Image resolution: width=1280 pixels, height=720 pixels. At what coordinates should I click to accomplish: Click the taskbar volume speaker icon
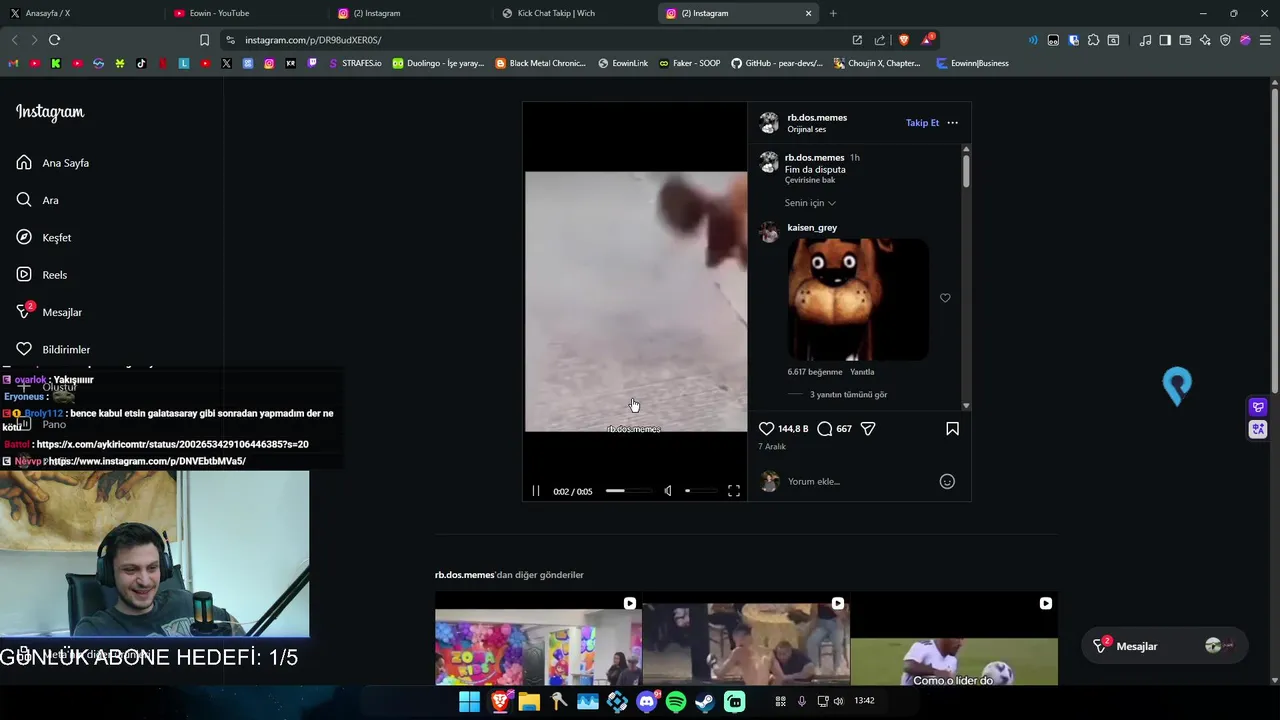click(x=838, y=701)
